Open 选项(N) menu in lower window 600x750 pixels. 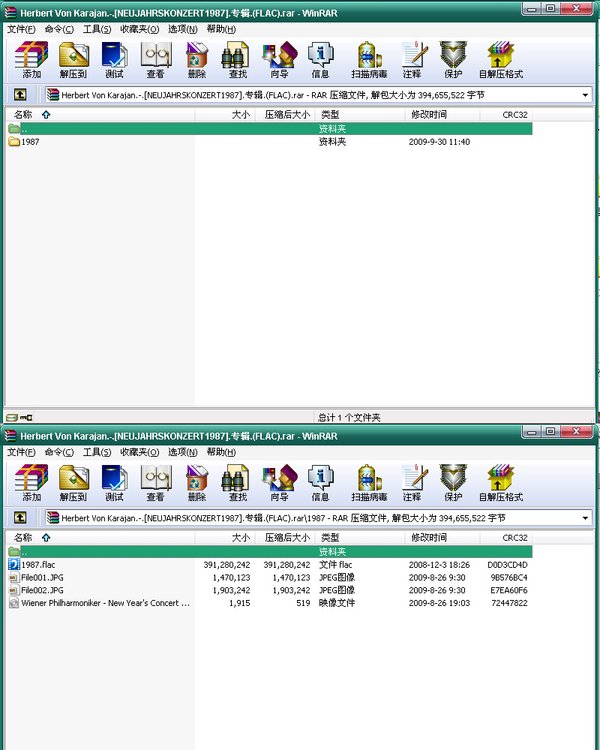[182, 452]
